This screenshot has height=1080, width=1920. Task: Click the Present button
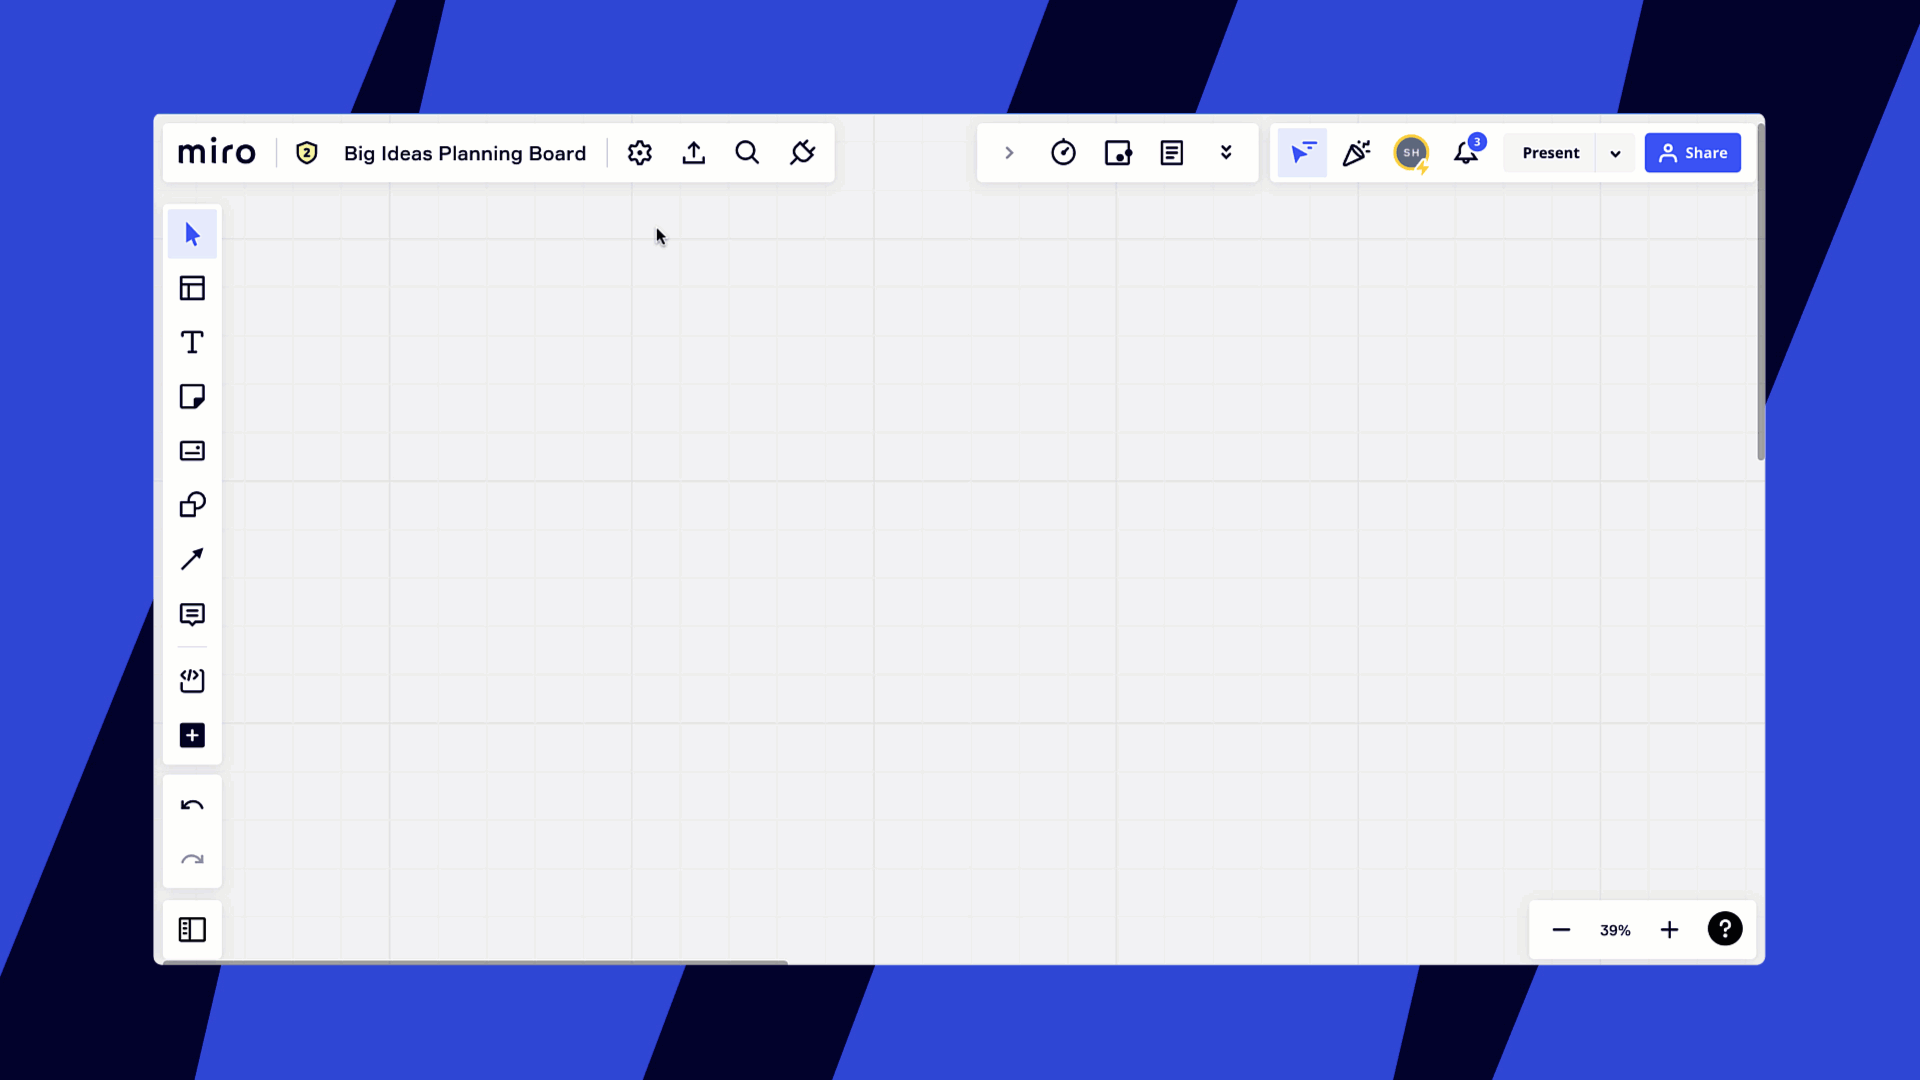pos(1550,153)
